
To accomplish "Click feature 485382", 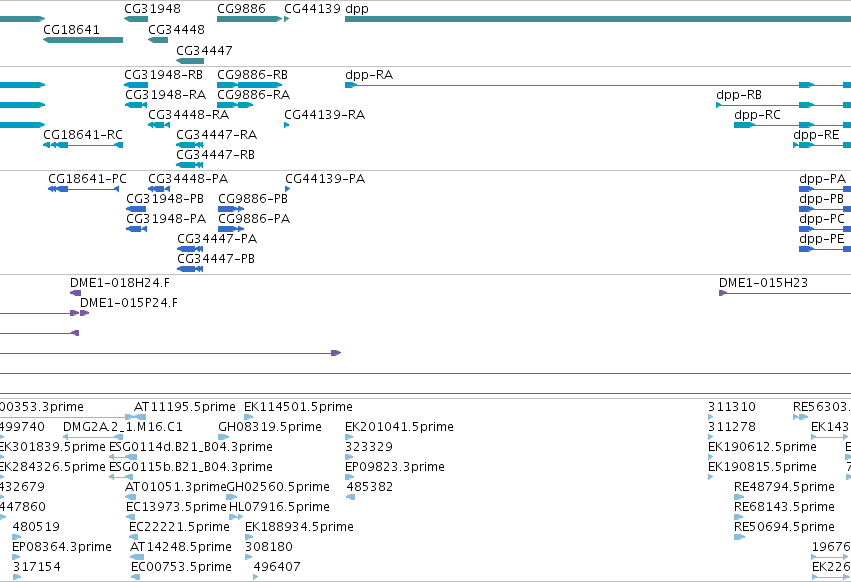I will click(x=370, y=487).
